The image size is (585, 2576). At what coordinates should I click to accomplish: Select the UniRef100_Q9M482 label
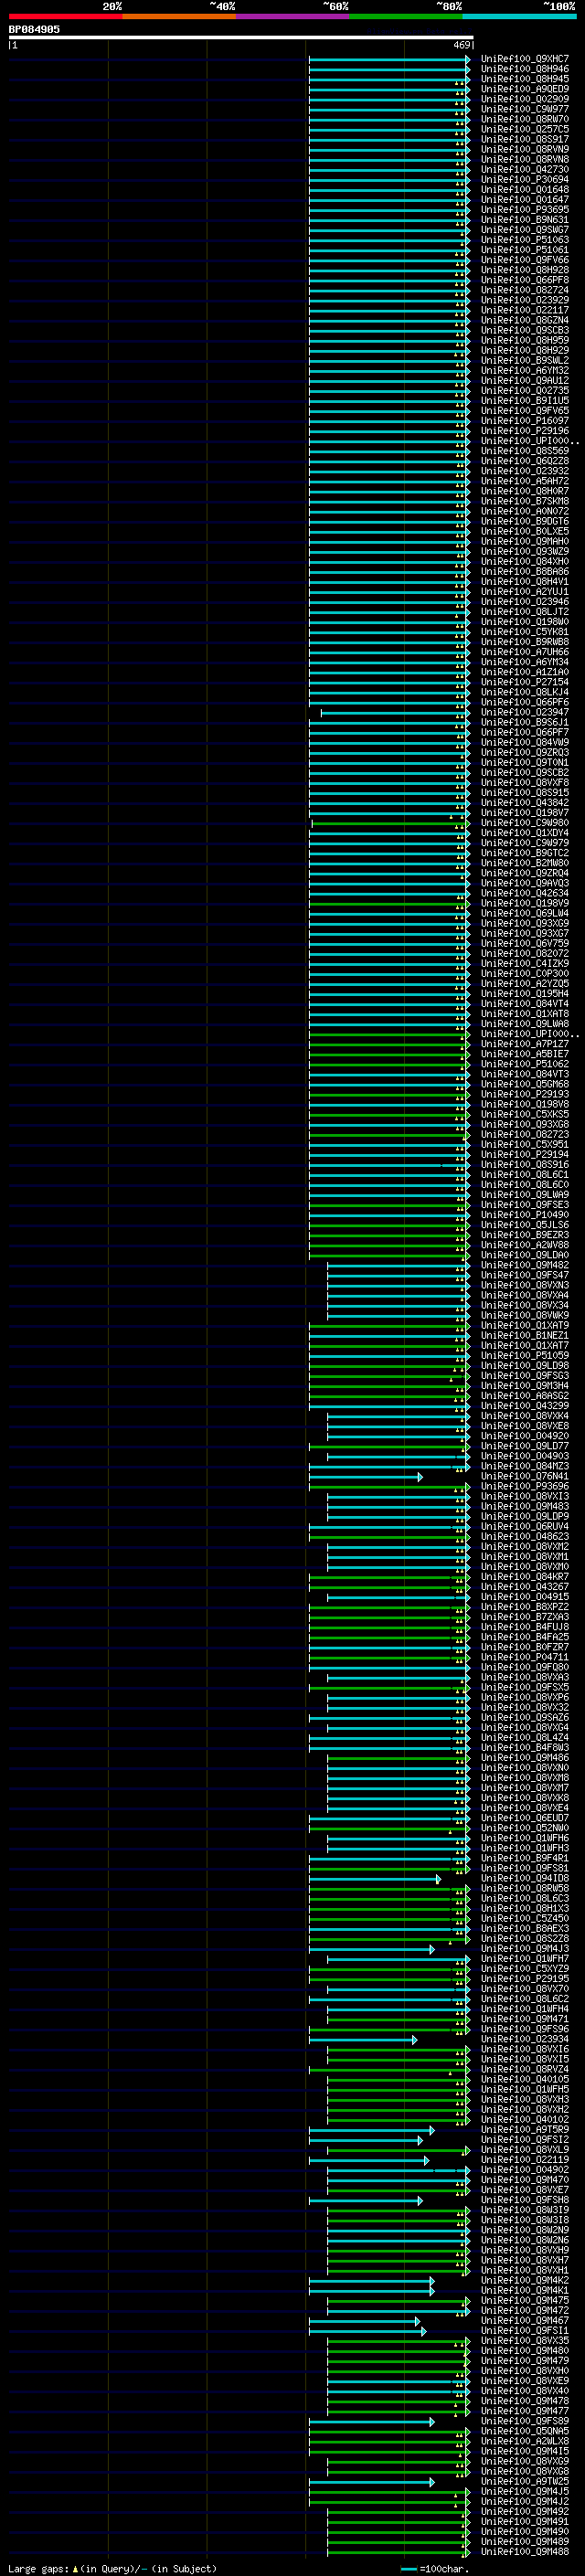point(525,1265)
